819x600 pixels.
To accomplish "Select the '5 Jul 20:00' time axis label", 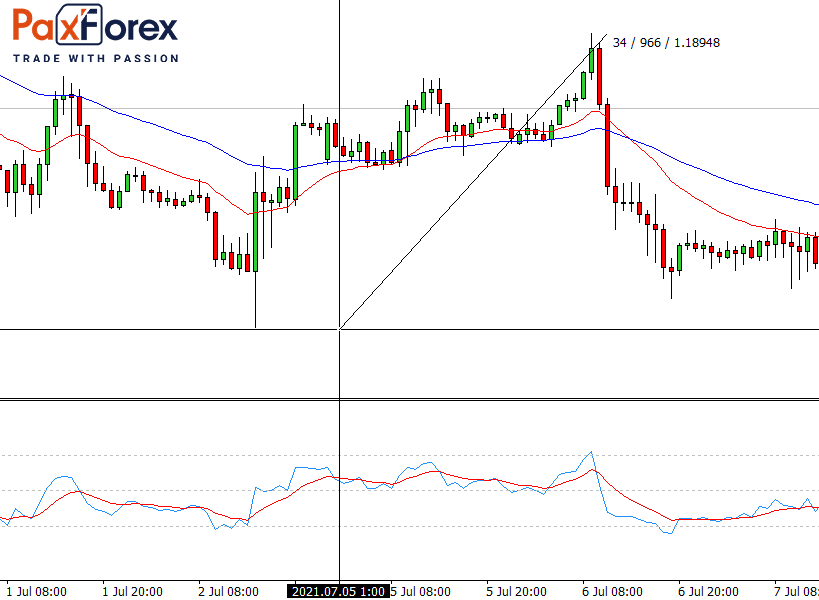I will coord(517,591).
